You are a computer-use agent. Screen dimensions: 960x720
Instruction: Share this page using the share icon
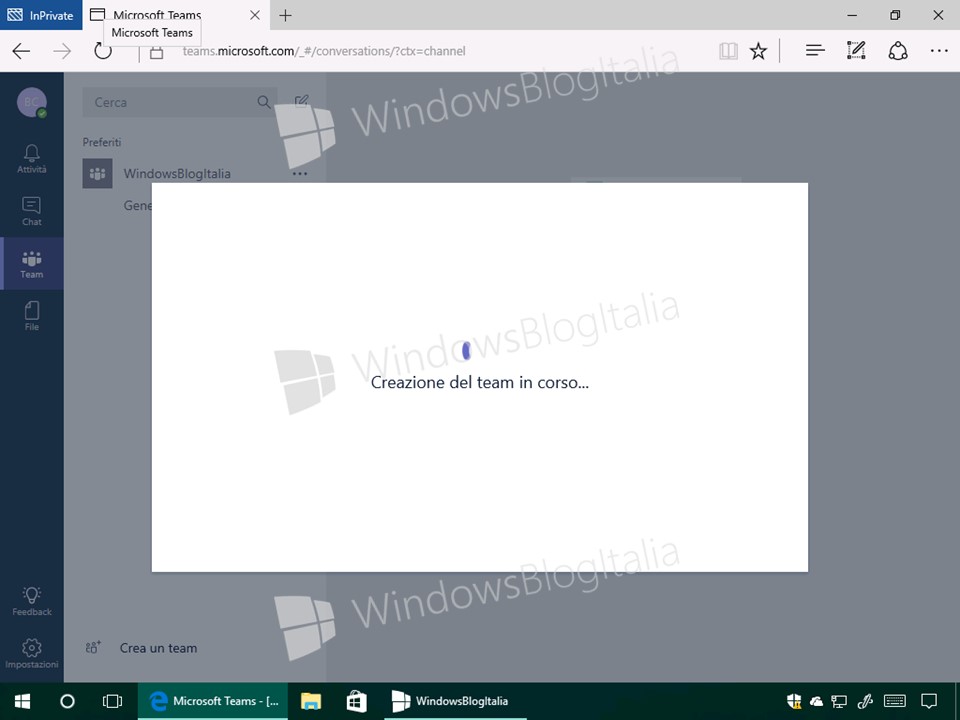[898, 51]
